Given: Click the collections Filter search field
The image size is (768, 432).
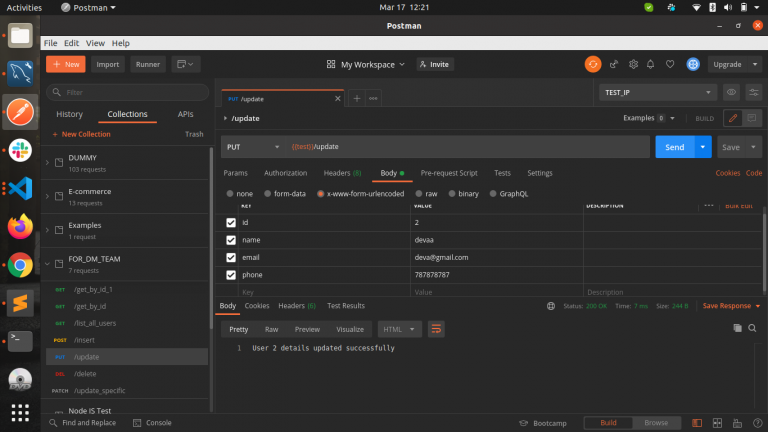Looking at the screenshot, I should click(x=127, y=92).
